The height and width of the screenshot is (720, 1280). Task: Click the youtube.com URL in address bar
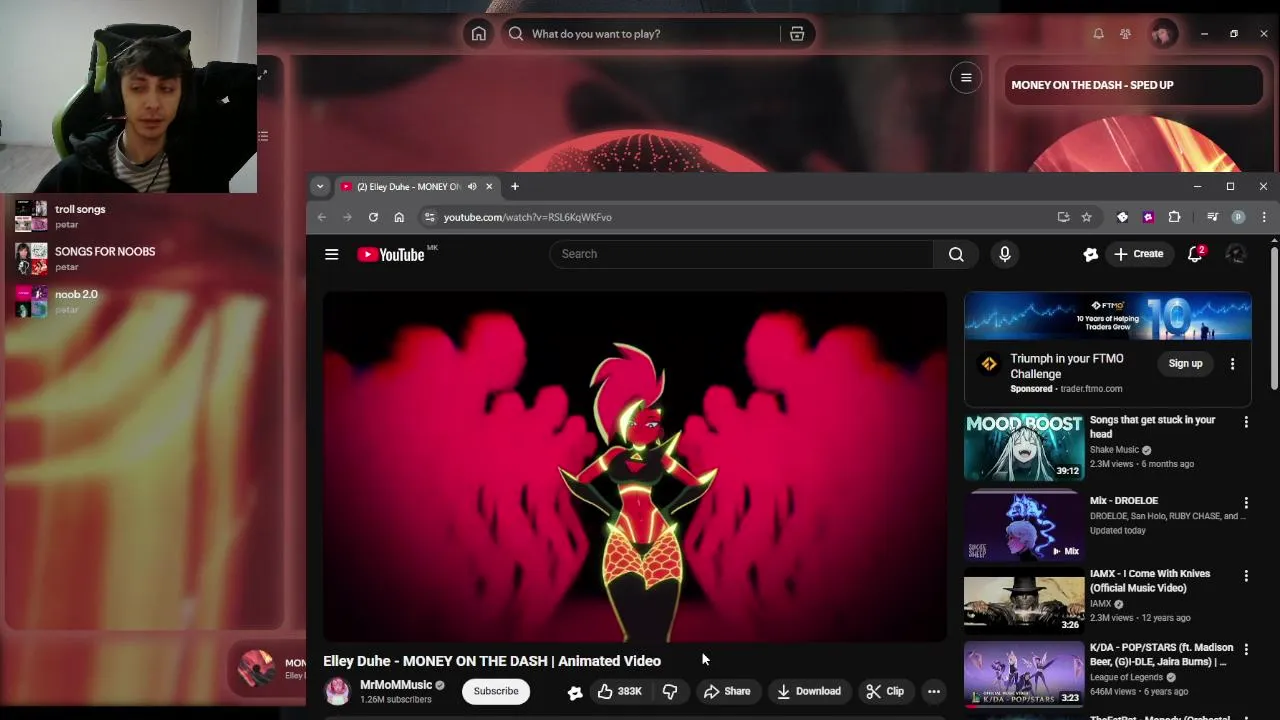coord(528,217)
